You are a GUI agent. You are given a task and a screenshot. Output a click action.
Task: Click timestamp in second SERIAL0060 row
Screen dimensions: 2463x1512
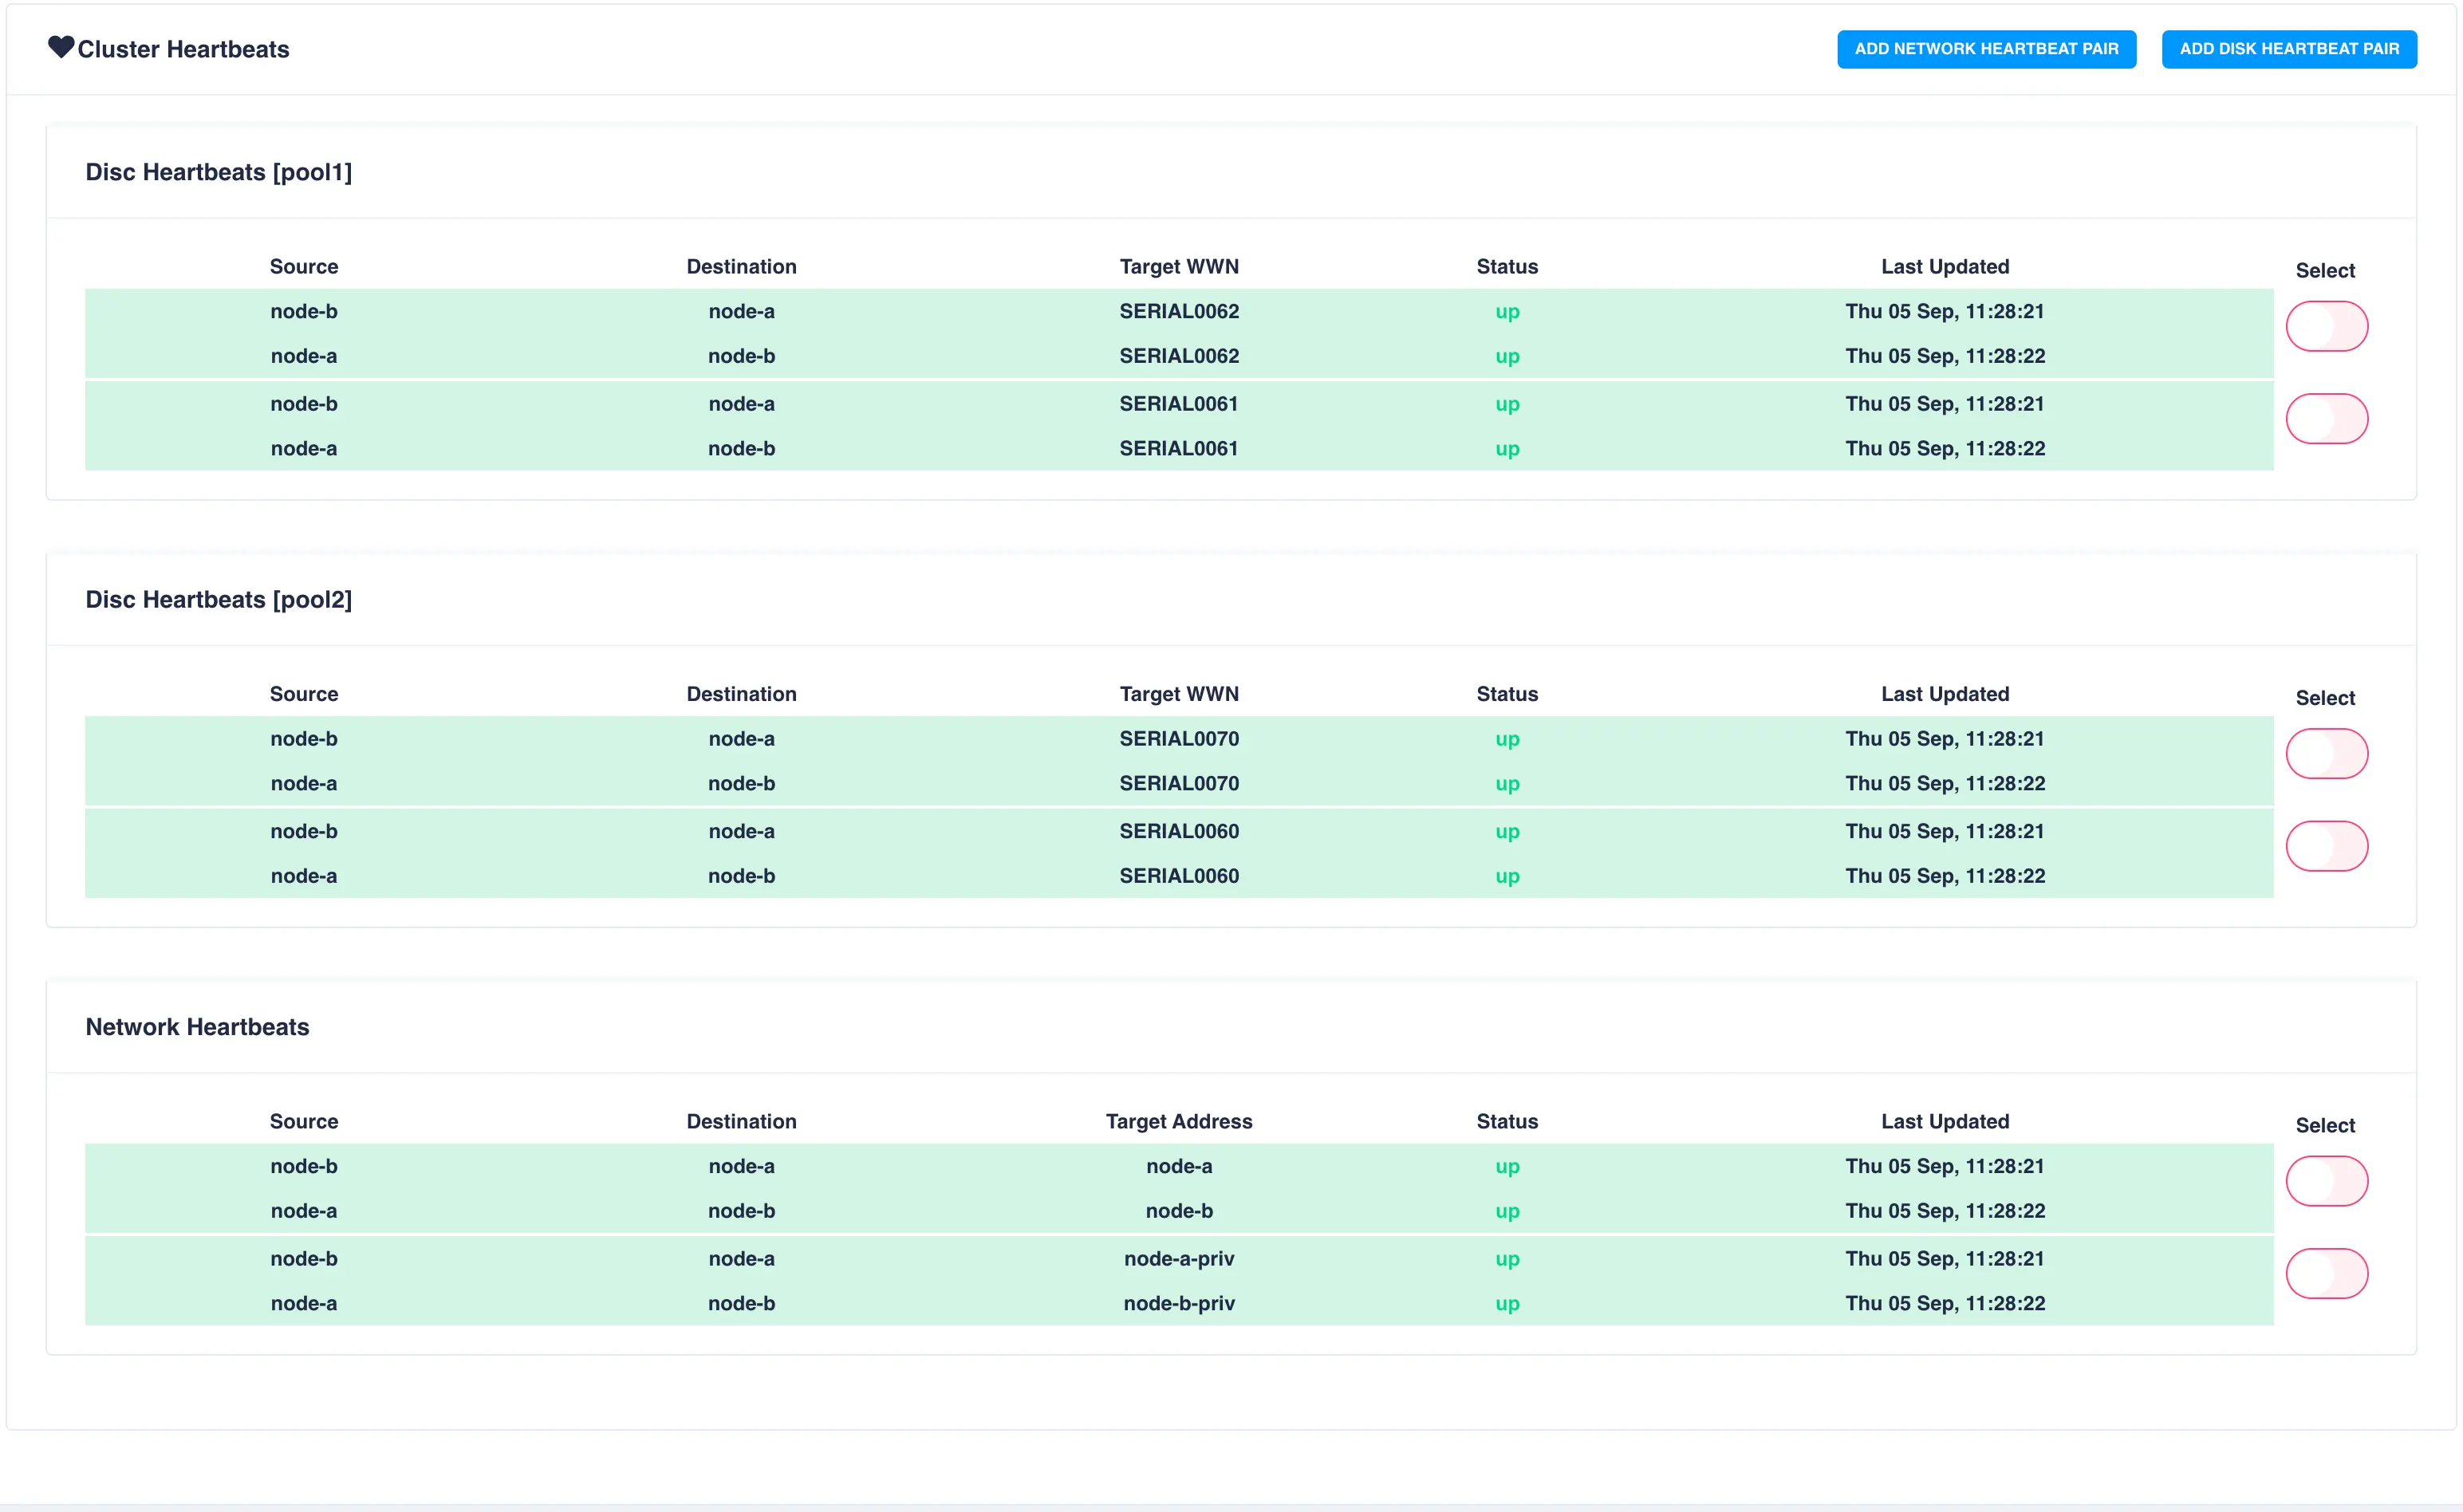tap(1945, 876)
